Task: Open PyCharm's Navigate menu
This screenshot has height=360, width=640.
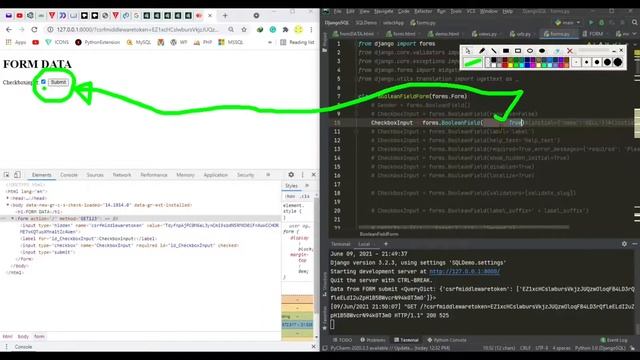Action: tap(383, 11)
